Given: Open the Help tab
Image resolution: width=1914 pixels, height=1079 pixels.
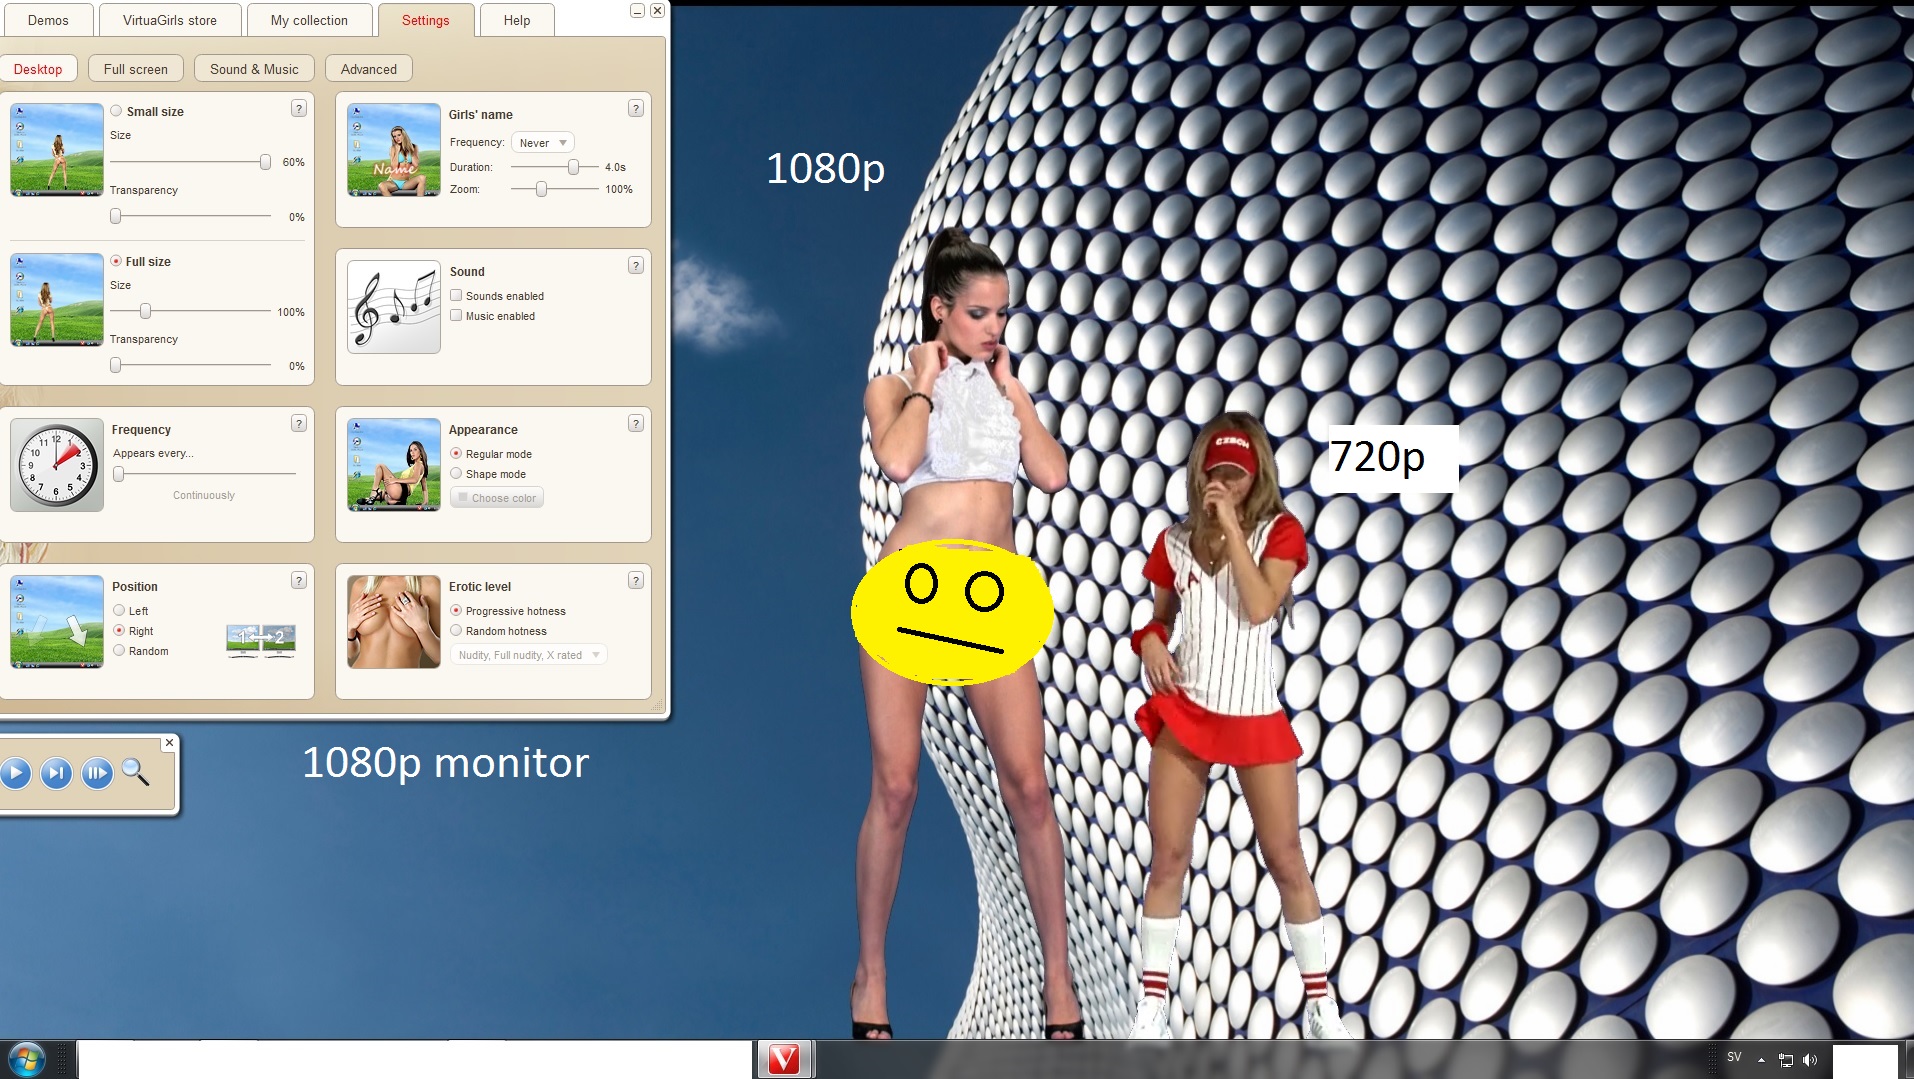Looking at the screenshot, I should click(x=517, y=20).
